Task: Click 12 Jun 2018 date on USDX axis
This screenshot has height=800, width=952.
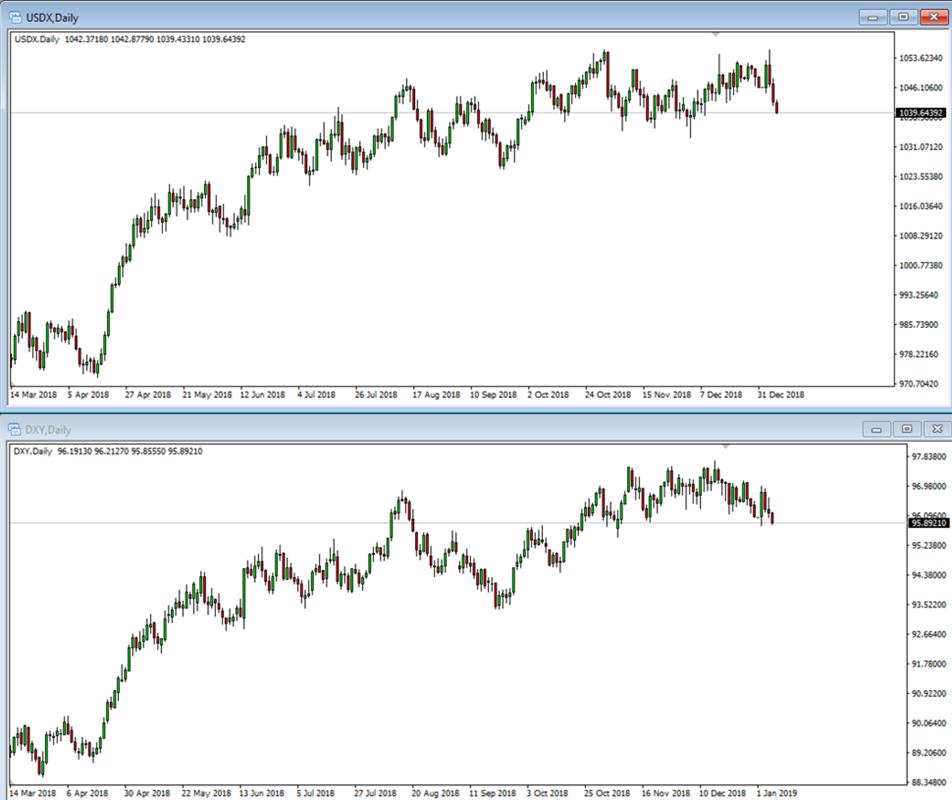Action: 262,395
